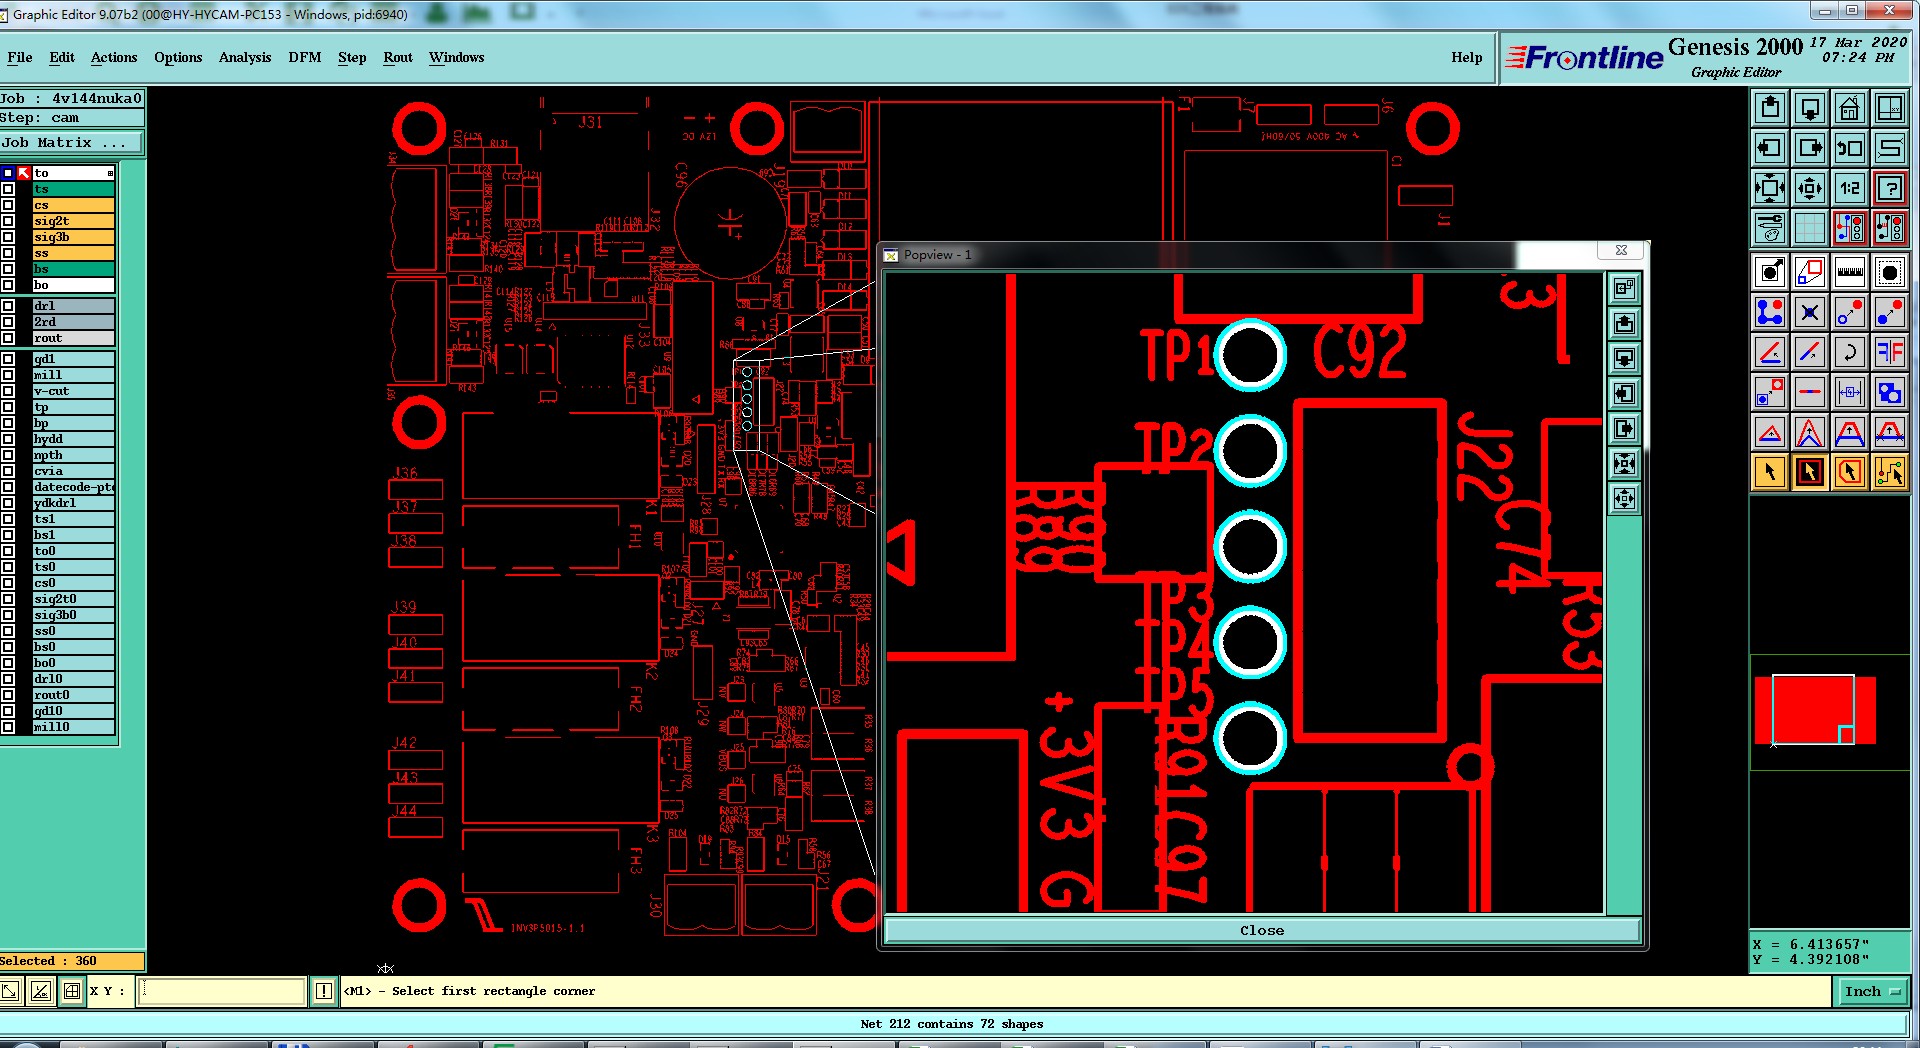This screenshot has width=1920, height=1048.
Task: Click Close button in Popview window
Action: pos(1262,930)
